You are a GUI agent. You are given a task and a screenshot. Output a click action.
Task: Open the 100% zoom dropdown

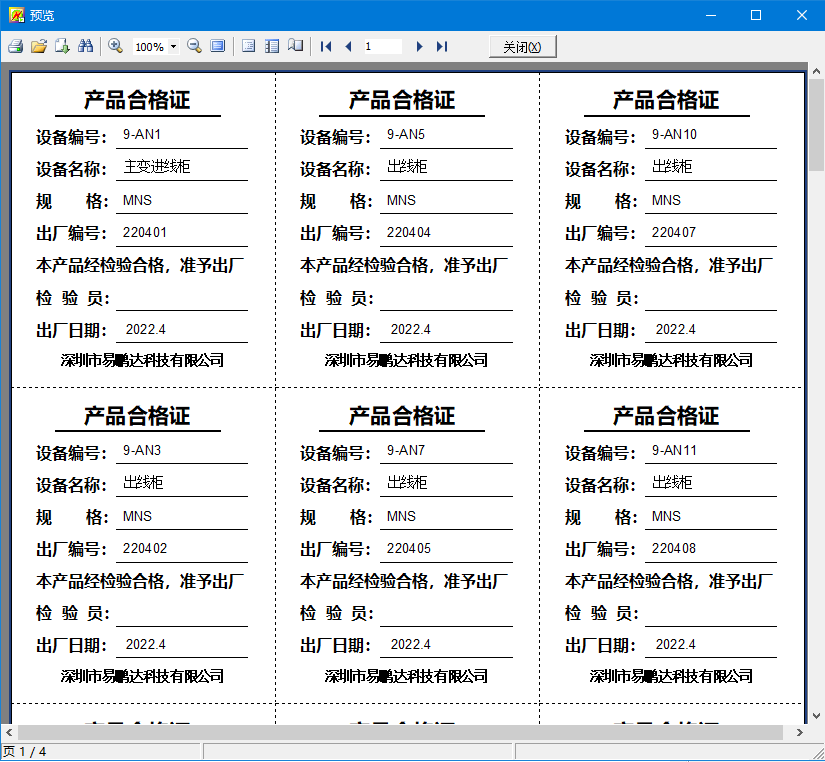coord(173,47)
